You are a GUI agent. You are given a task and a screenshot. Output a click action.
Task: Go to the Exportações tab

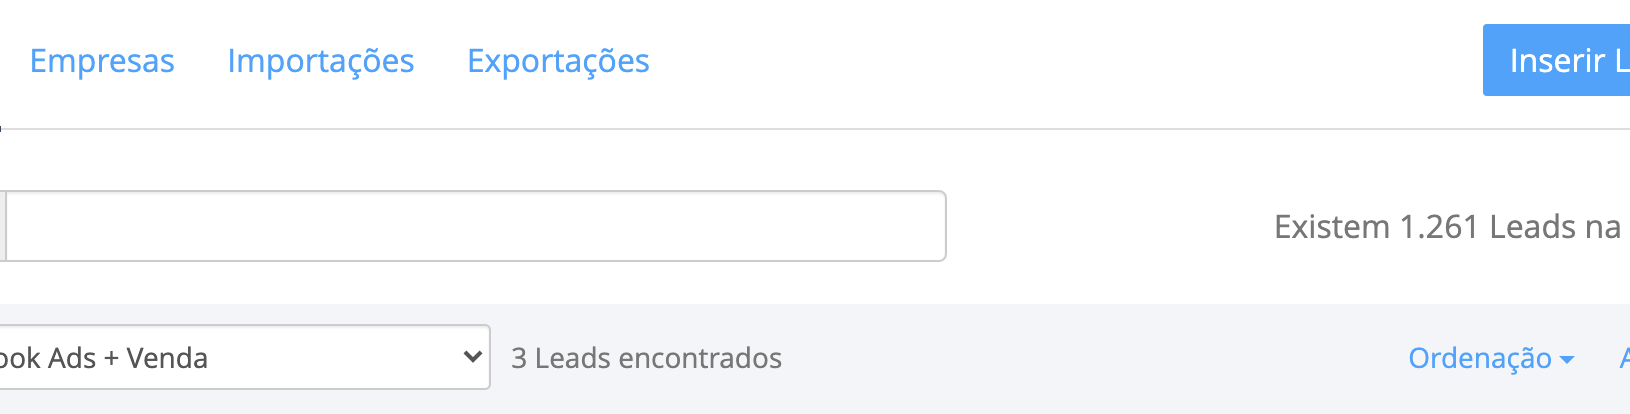(558, 61)
